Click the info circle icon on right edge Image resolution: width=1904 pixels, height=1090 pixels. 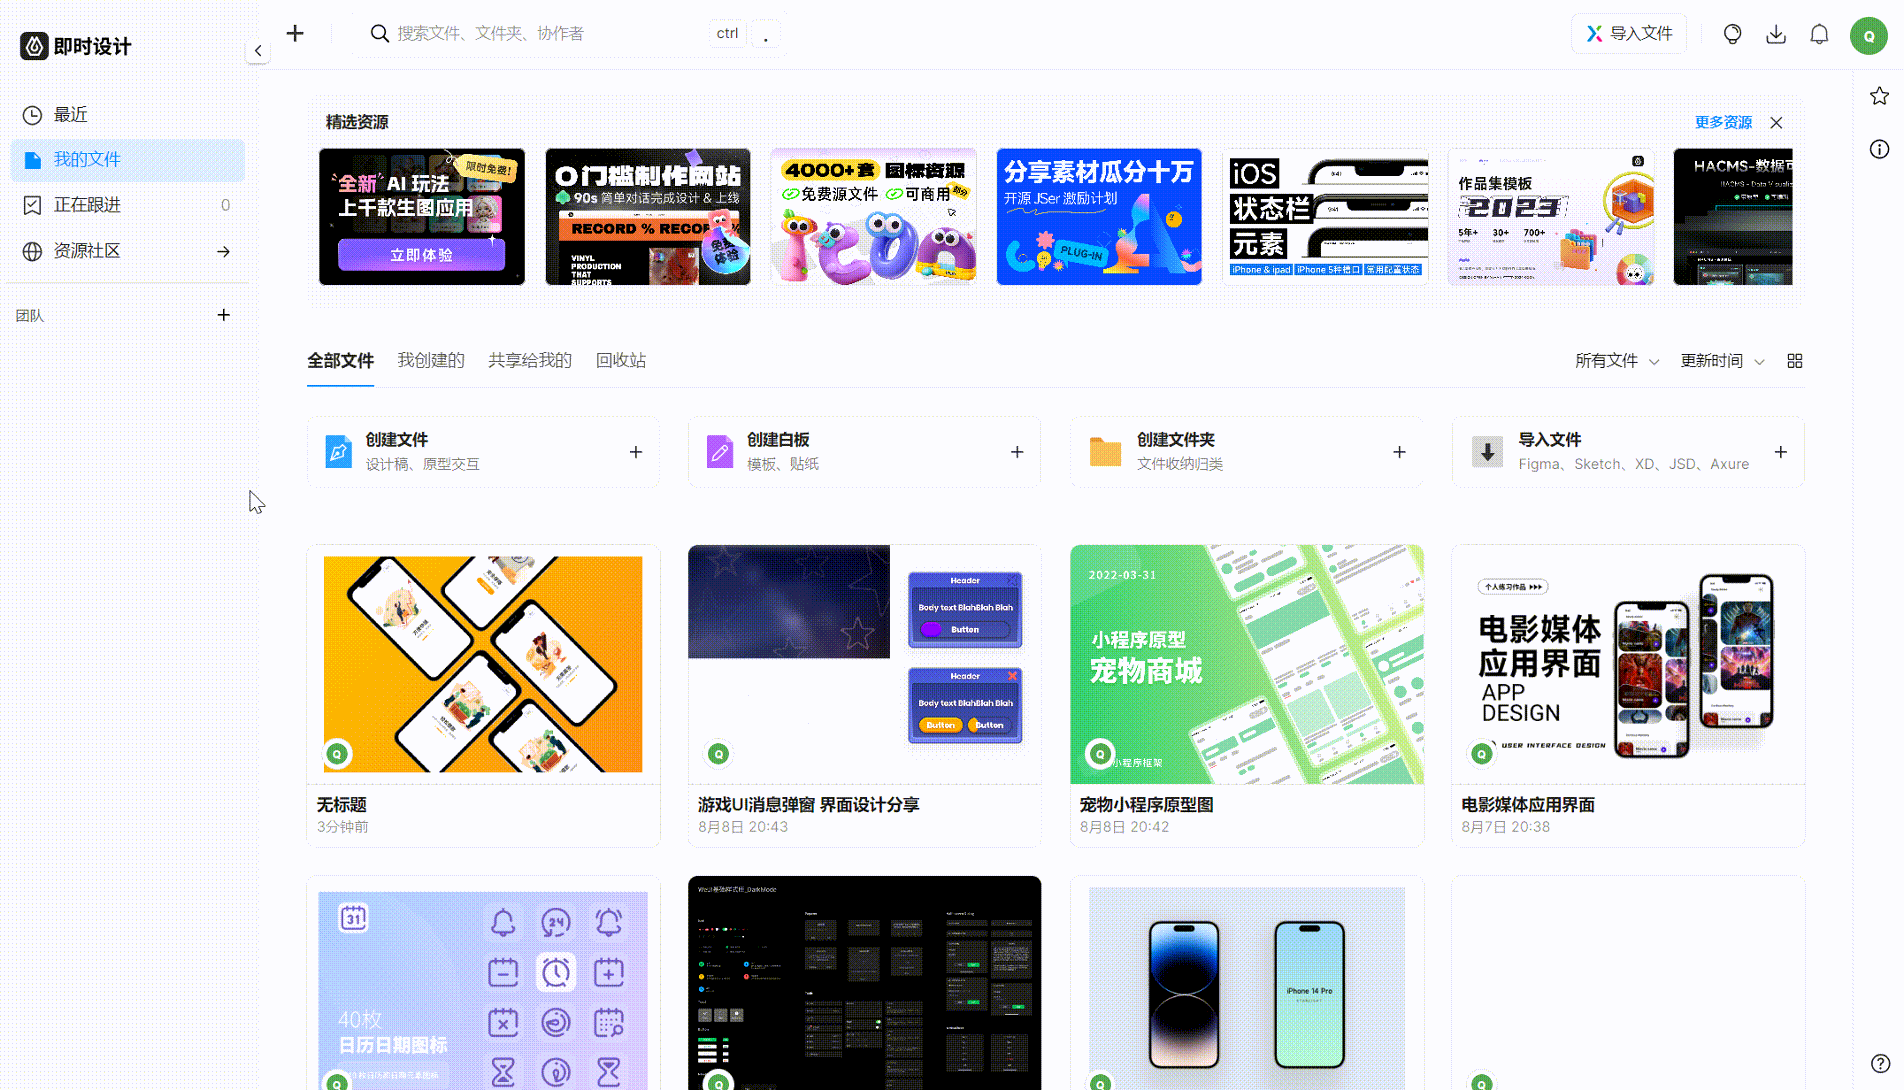[x=1879, y=149]
